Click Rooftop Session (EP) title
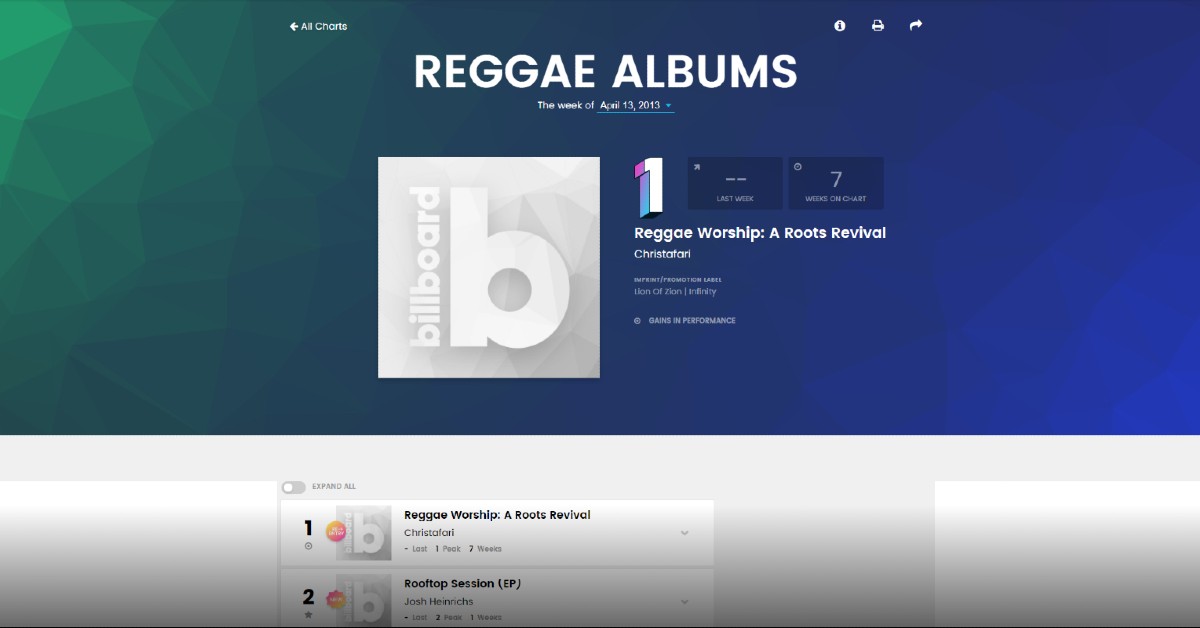Image resolution: width=1200 pixels, height=628 pixels. coord(463,583)
